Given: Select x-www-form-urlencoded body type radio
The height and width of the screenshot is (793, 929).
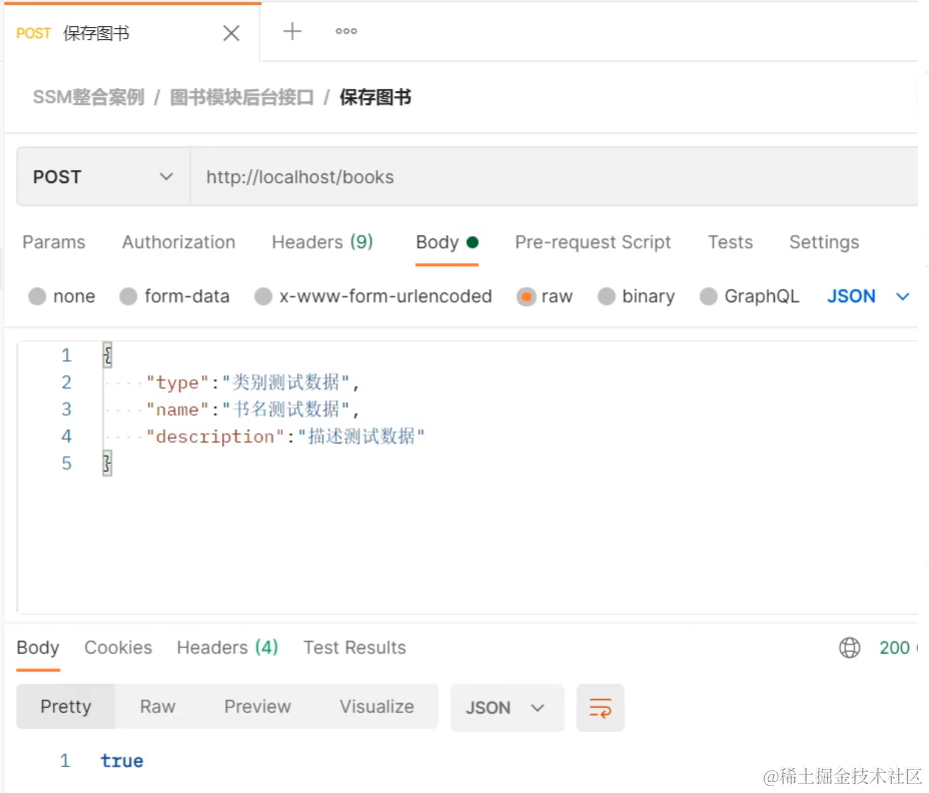Looking at the screenshot, I should (x=263, y=296).
